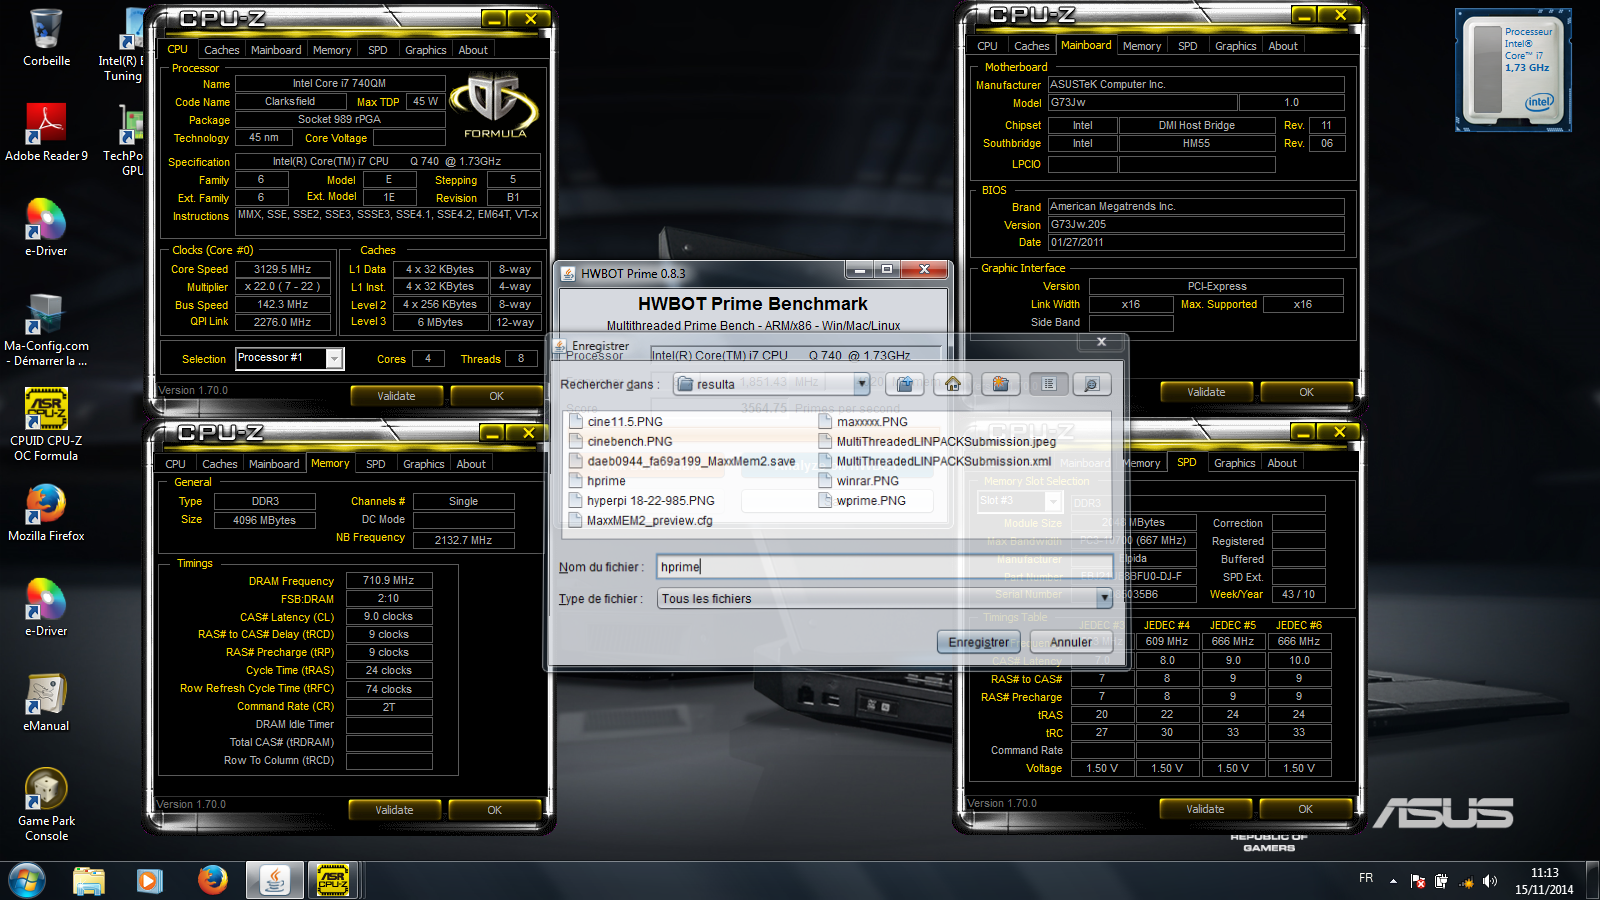Screen dimensions: 1600x900
Task: Select the Adobe Reader 9 desktop icon
Action: [46, 132]
